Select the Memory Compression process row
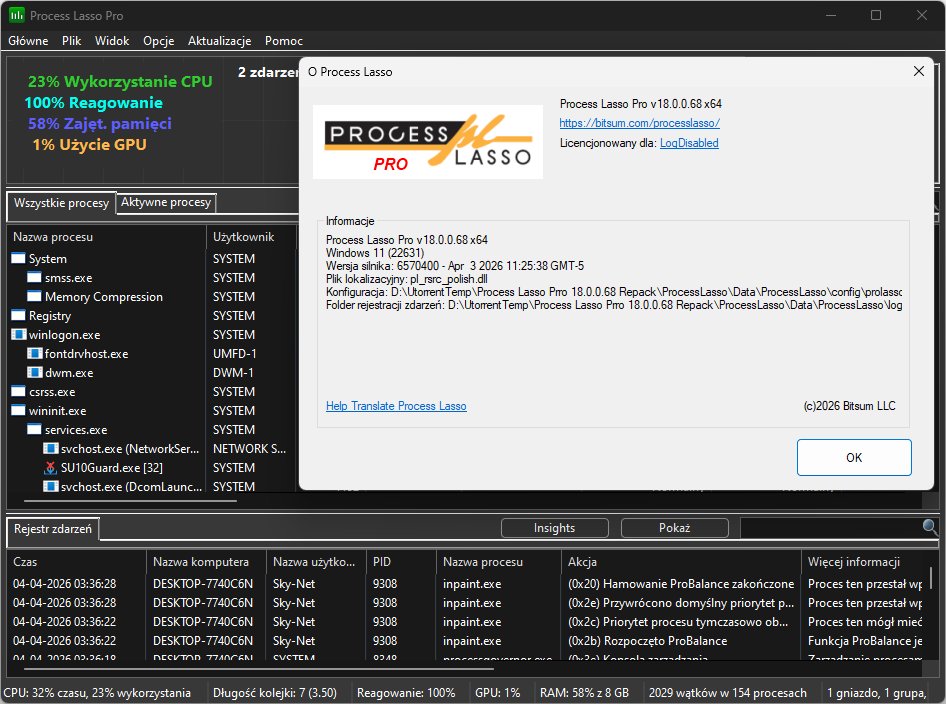The image size is (946, 704). click(153, 296)
